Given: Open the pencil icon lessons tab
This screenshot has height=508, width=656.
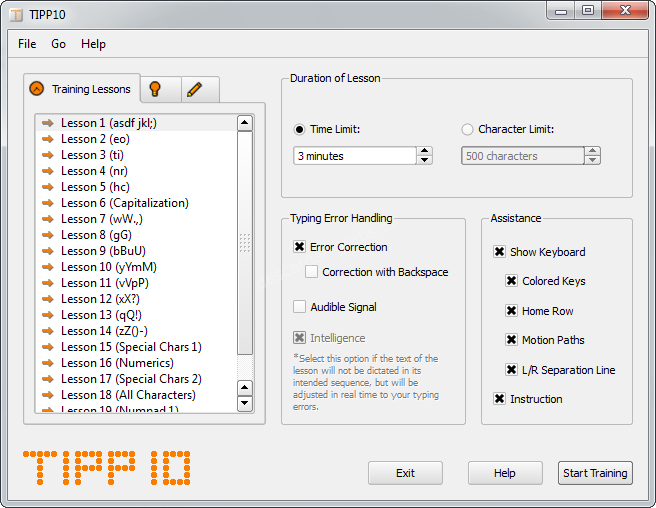Looking at the screenshot, I should 195,89.
